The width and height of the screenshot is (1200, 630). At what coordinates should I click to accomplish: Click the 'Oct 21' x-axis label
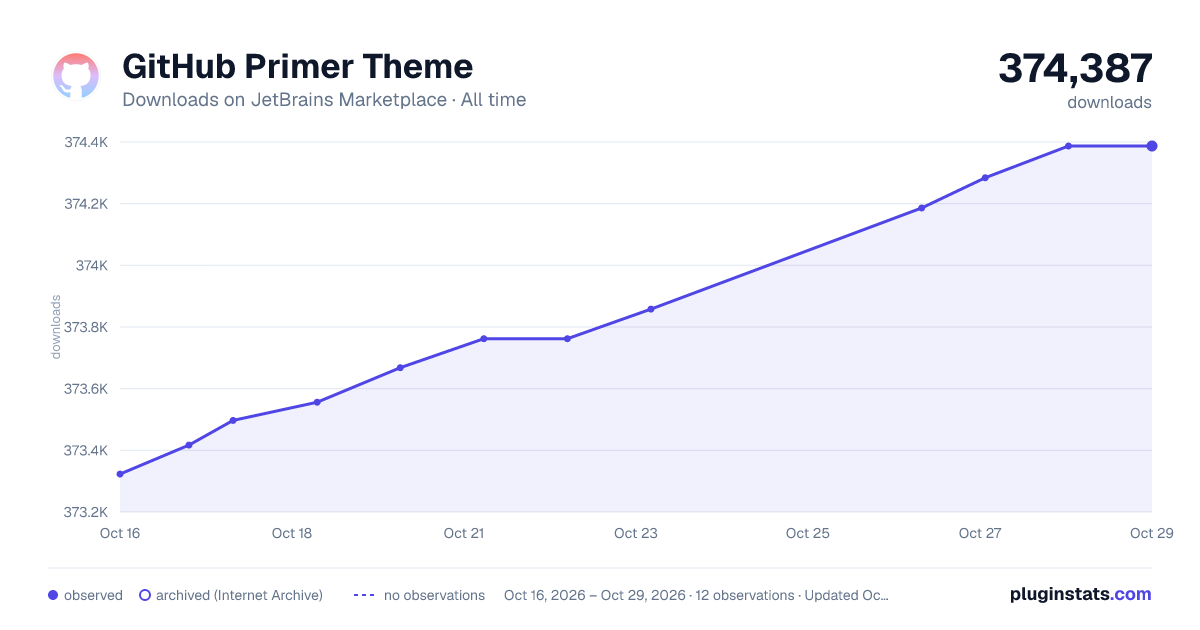464,533
